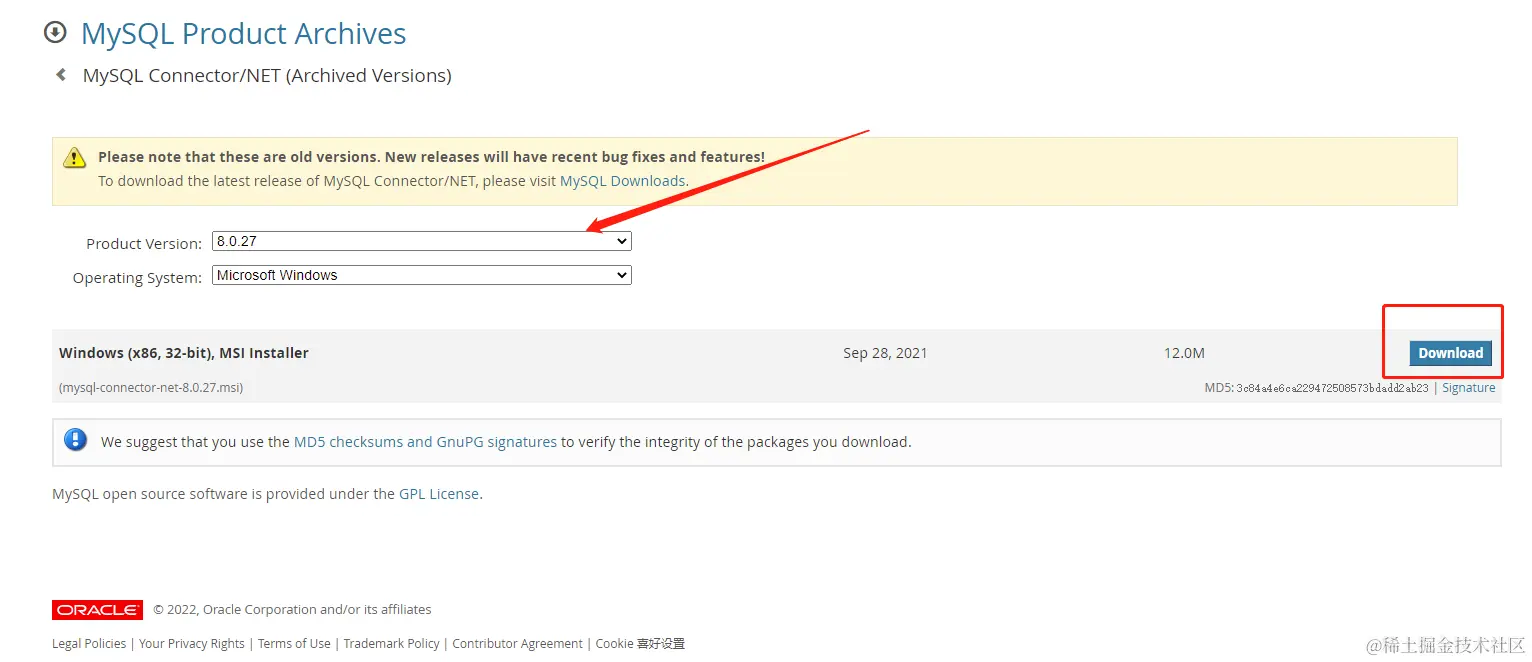Screen dimensions: 1532x662
Task: Click the Operating System label
Action: [x=137, y=278]
